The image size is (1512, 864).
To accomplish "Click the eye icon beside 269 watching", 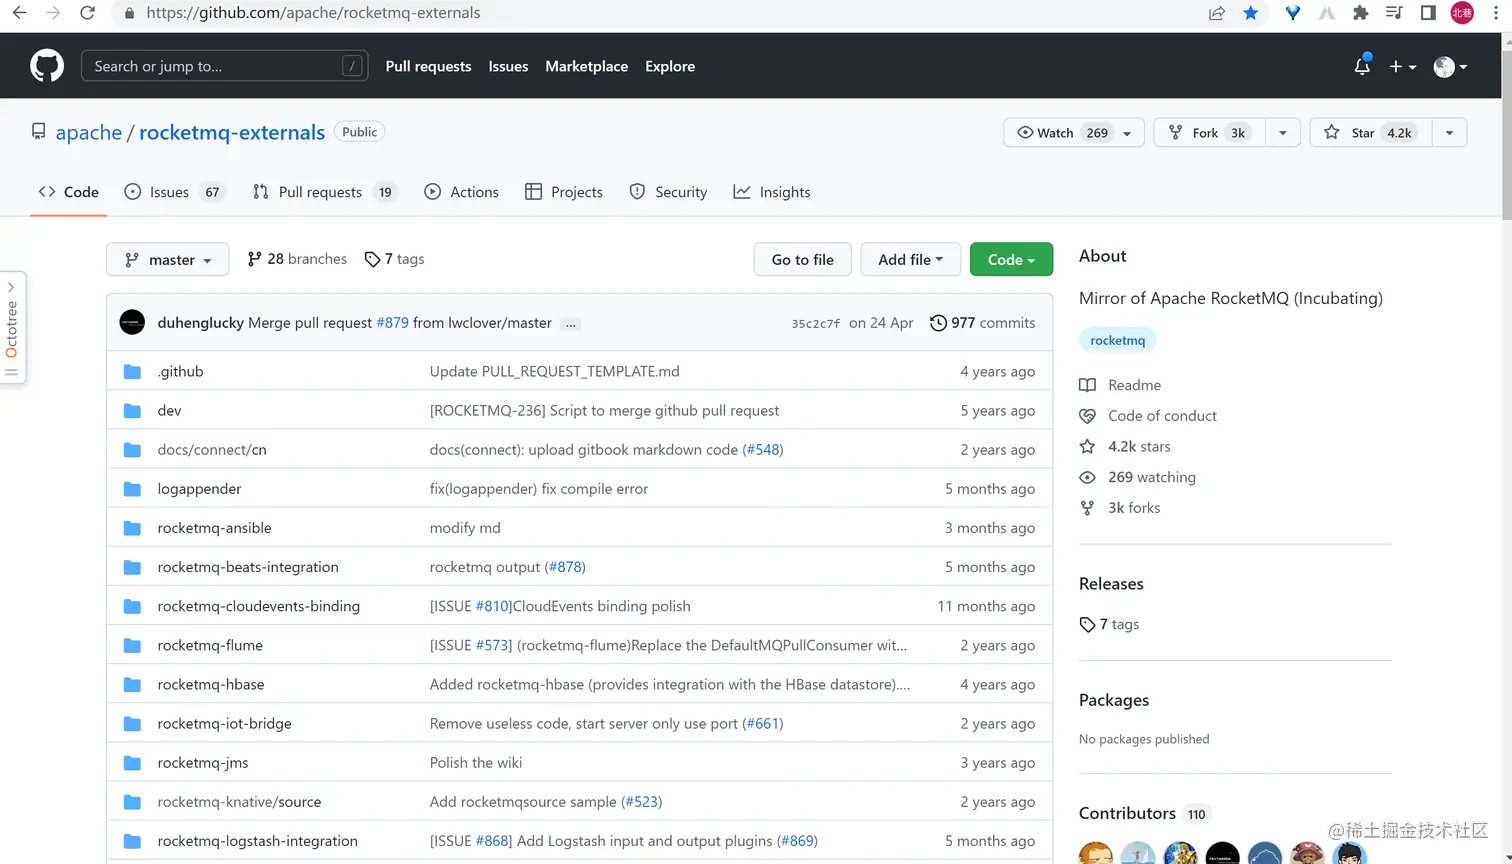I will [x=1087, y=477].
